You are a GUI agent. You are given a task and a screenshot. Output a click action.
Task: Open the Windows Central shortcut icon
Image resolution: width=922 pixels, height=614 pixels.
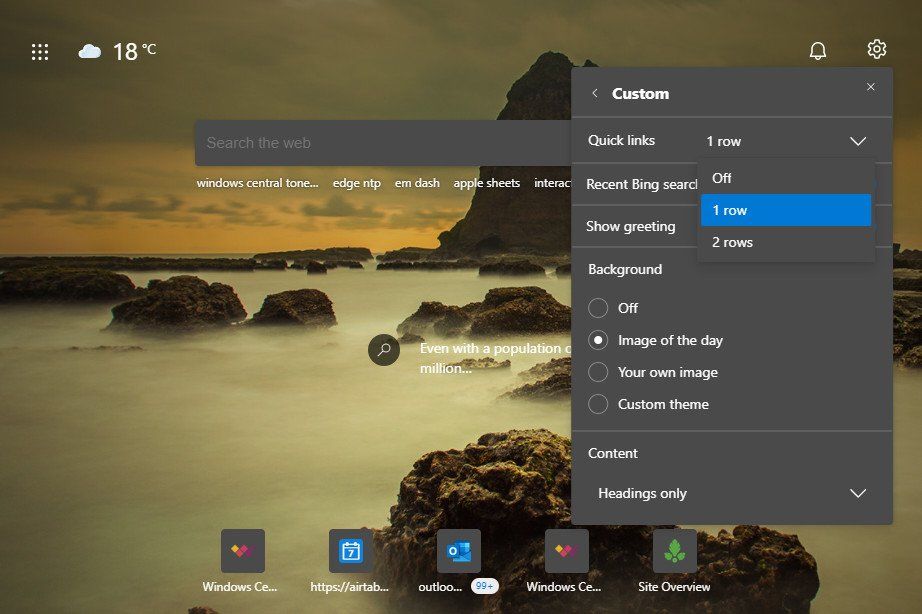click(240, 550)
